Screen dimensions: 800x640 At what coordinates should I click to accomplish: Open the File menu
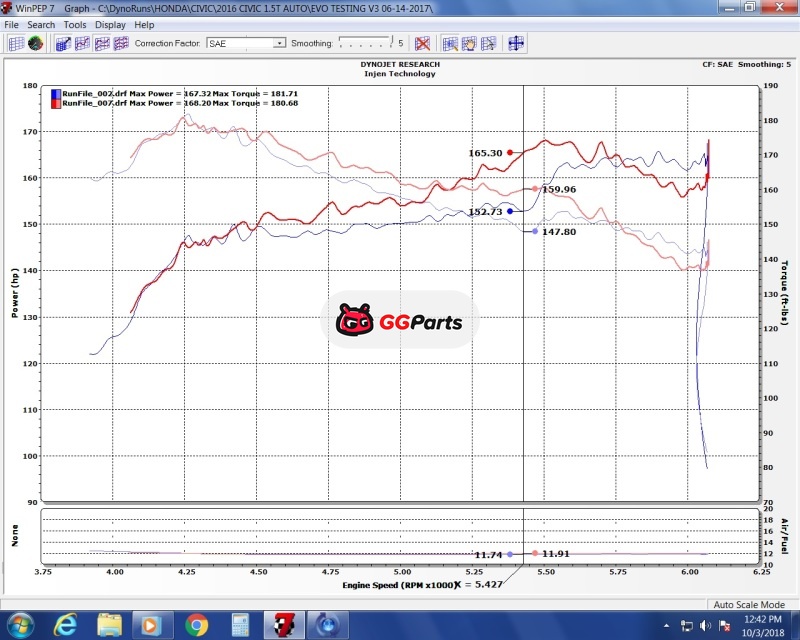(11, 24)
